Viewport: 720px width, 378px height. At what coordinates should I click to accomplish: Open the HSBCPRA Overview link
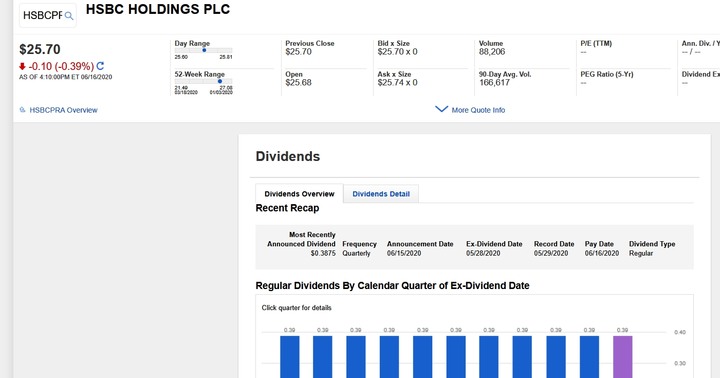pyautogui.click(x=63, y=110)
